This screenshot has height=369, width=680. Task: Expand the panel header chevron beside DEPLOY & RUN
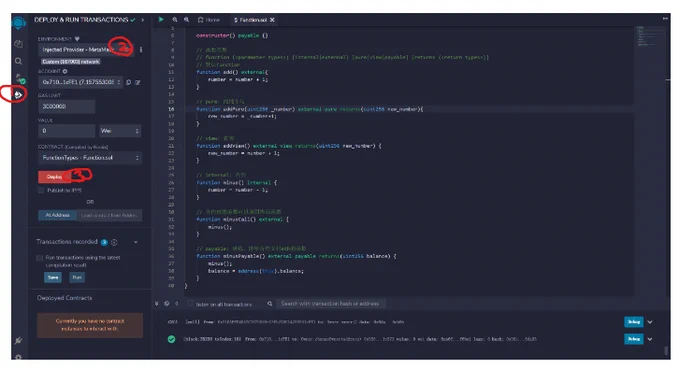pyautogui.click(x=142, y=20)
